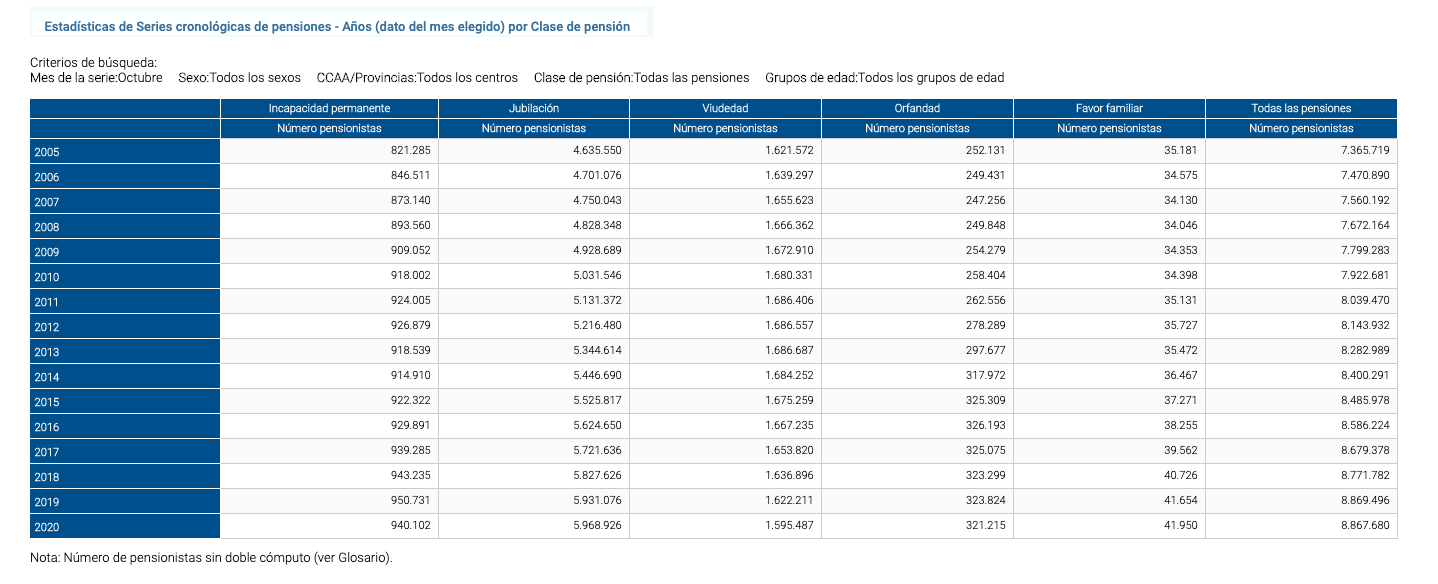Click the Criterios de búsqueda label
Screen dimensions: 1438x584
(x=94, y=62)
